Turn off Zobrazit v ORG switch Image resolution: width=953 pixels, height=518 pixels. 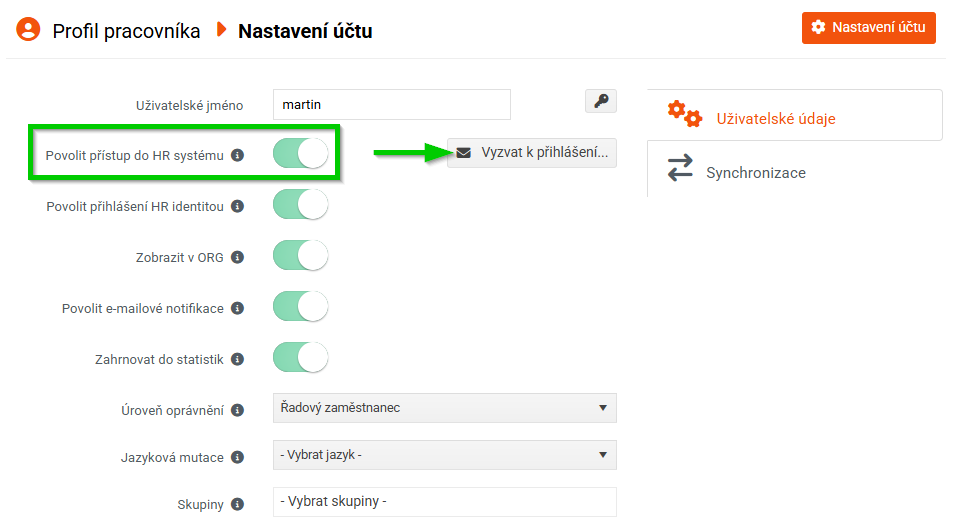[x=300, y=256]
